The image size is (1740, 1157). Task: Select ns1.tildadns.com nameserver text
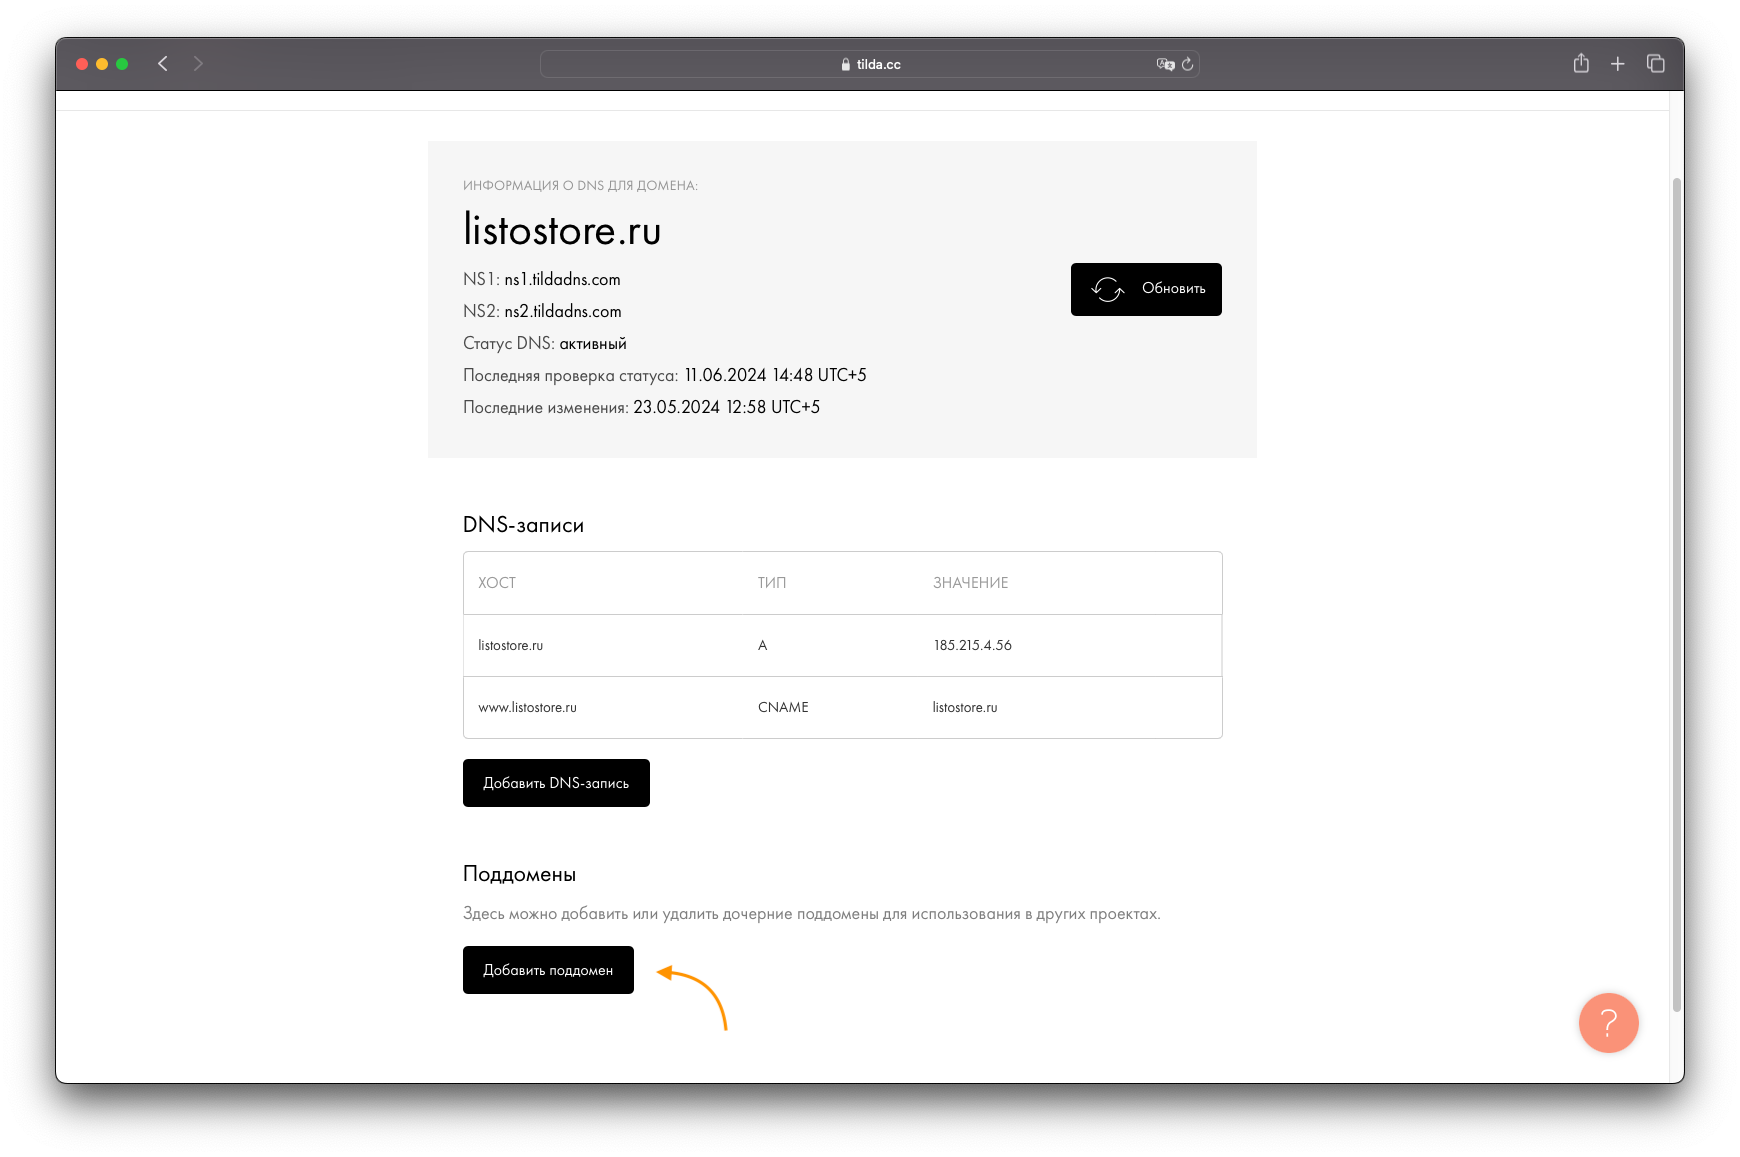pos(562,279)
